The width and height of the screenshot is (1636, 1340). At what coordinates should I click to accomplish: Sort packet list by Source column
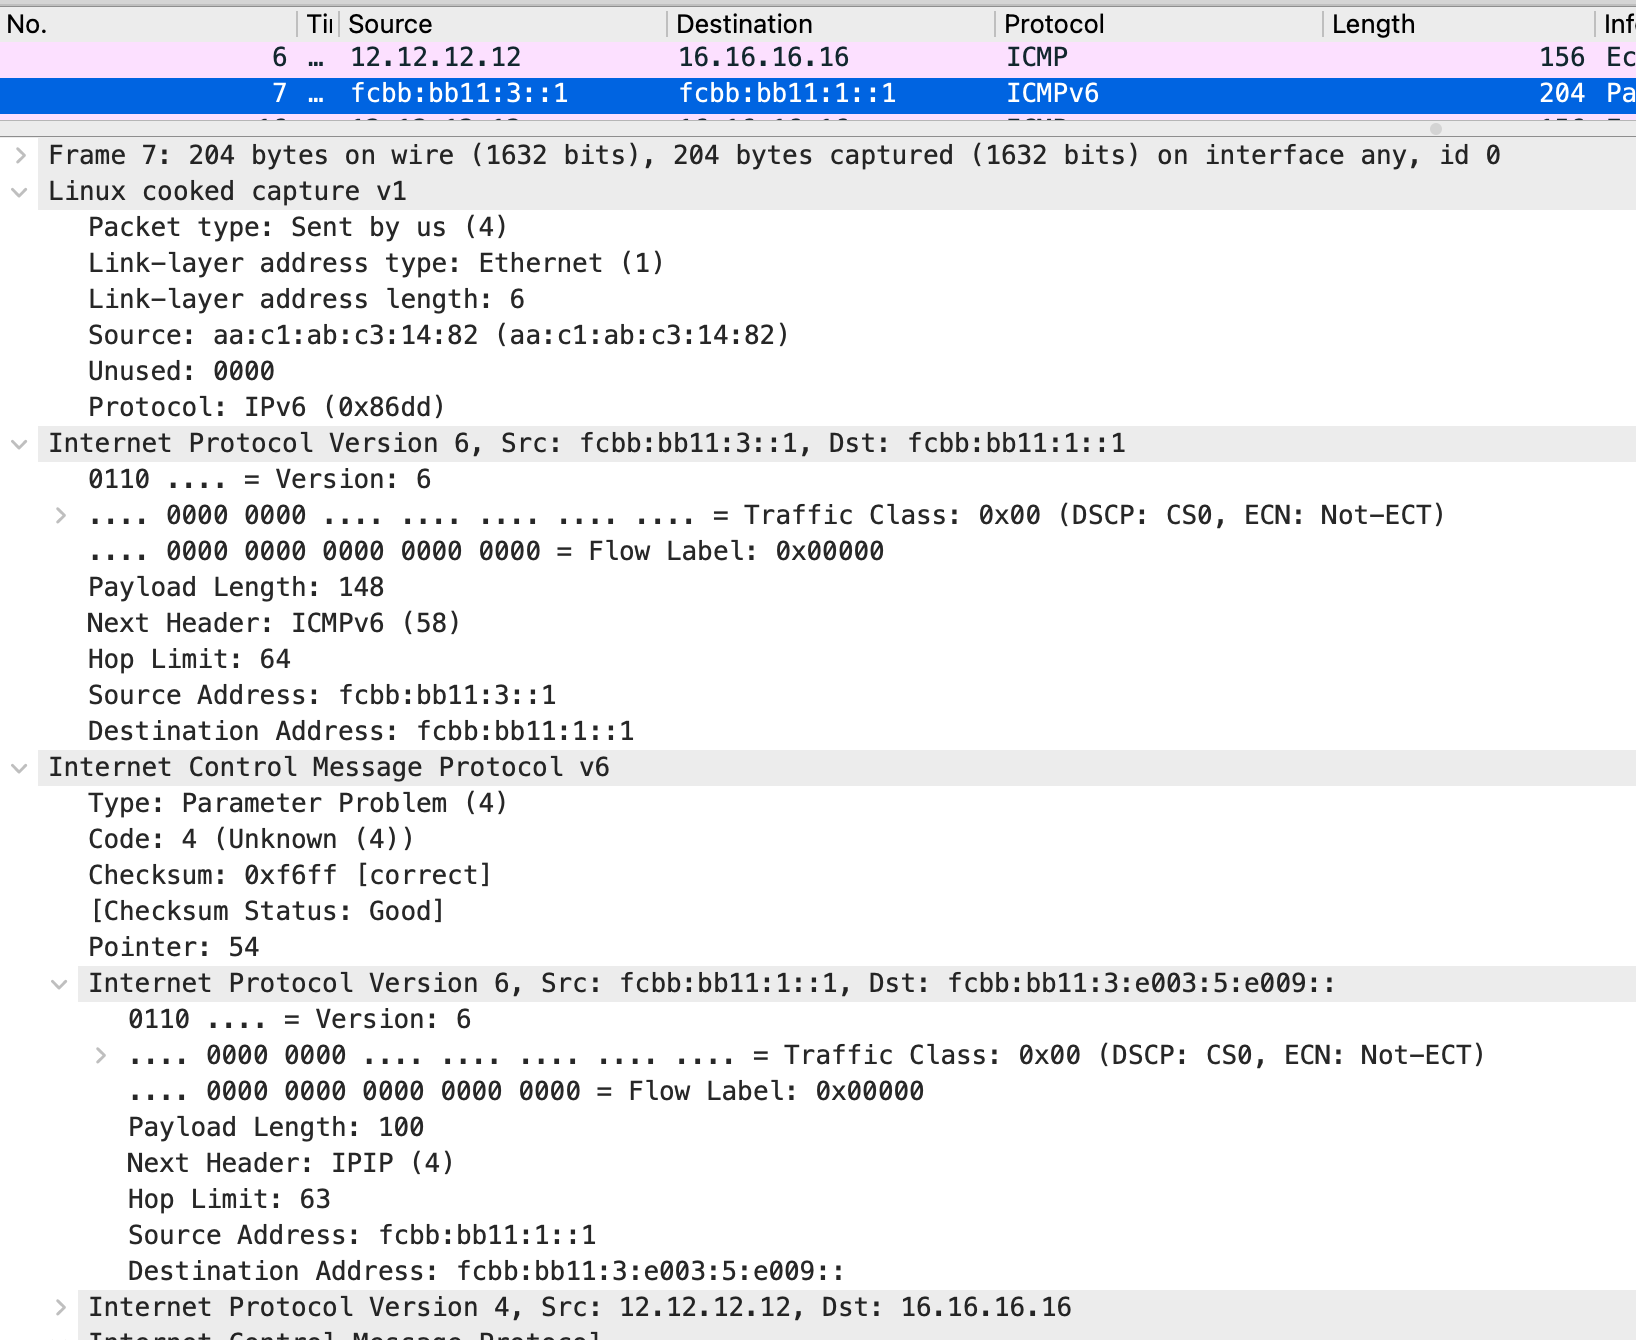pos(503,24)
